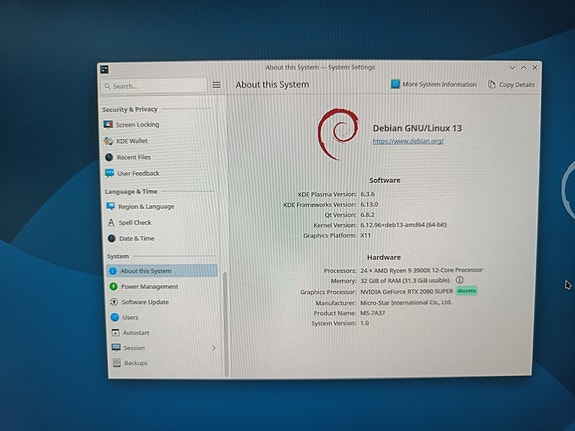Click the About this System info icon
The height and width of the screenshot is (431, 575).
(113, 271)
